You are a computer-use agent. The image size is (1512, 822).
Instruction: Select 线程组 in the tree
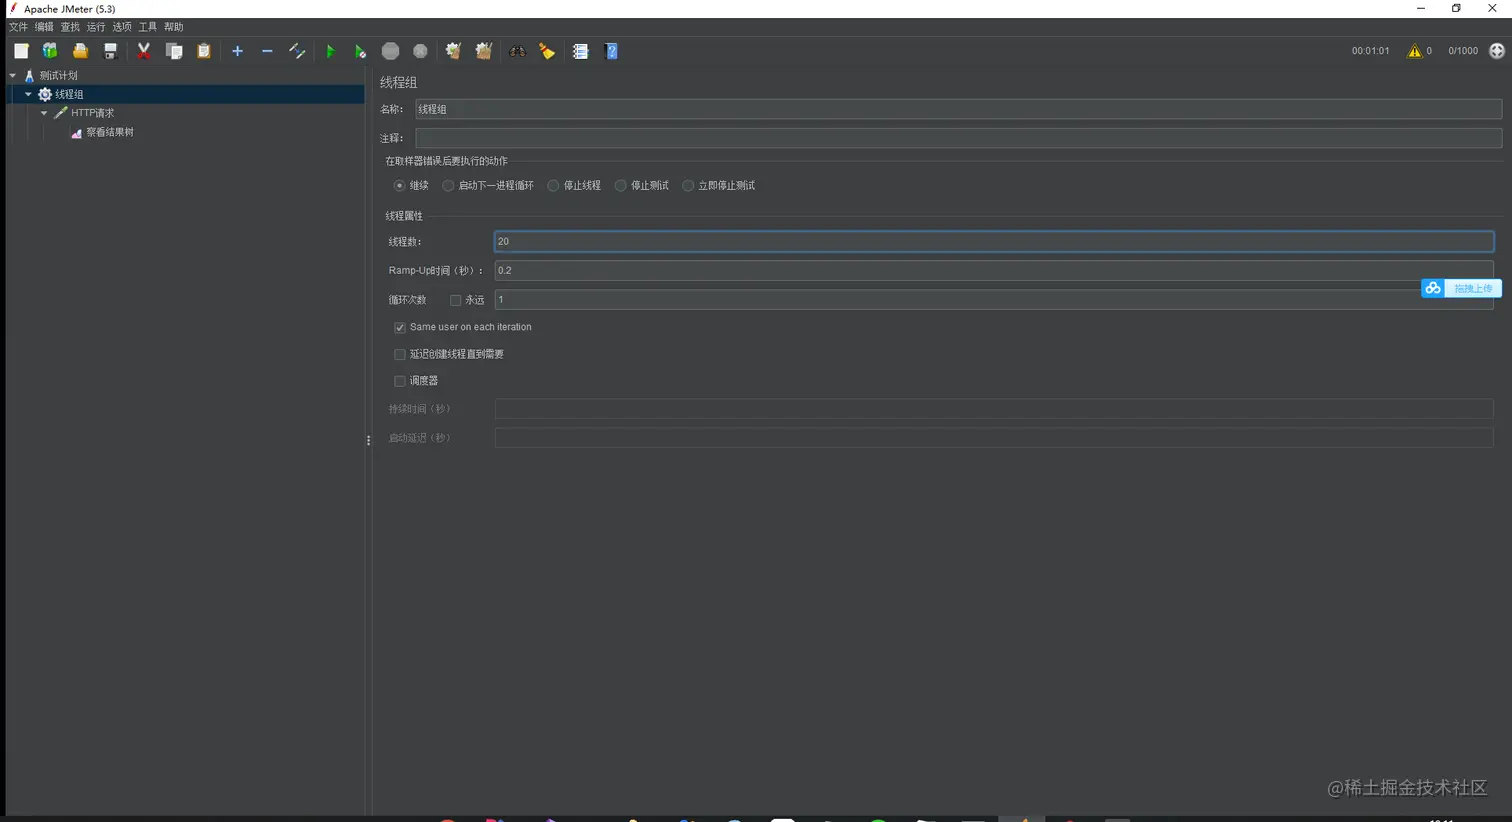click(69, 94)
